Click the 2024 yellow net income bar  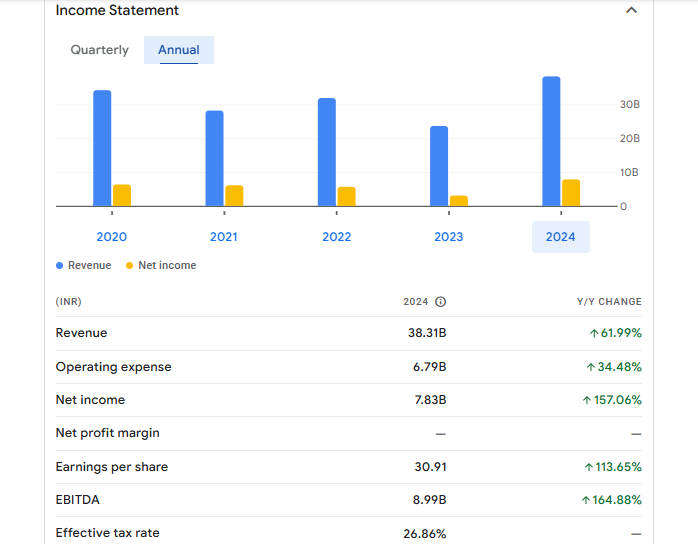coord(571,193)
